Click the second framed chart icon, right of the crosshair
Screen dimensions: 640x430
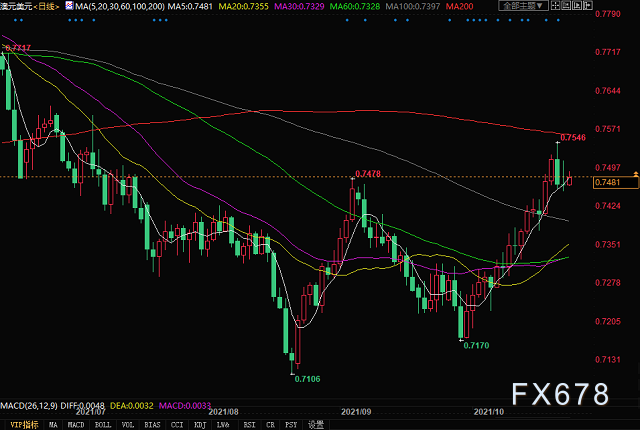[x=566, y=6]
